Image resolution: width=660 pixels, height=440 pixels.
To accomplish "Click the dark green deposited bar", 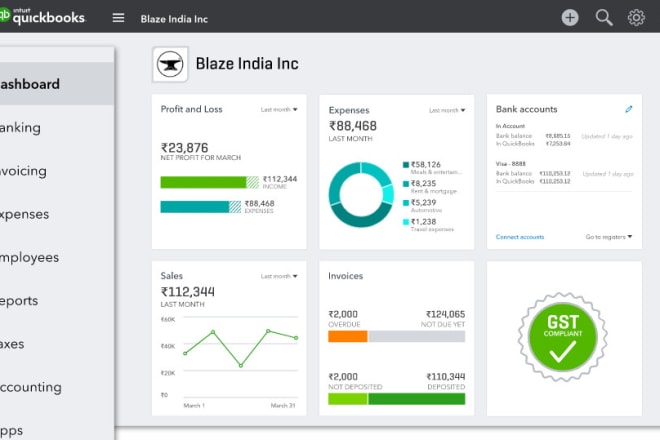I will pyautogui.click(x=417, y=399).
